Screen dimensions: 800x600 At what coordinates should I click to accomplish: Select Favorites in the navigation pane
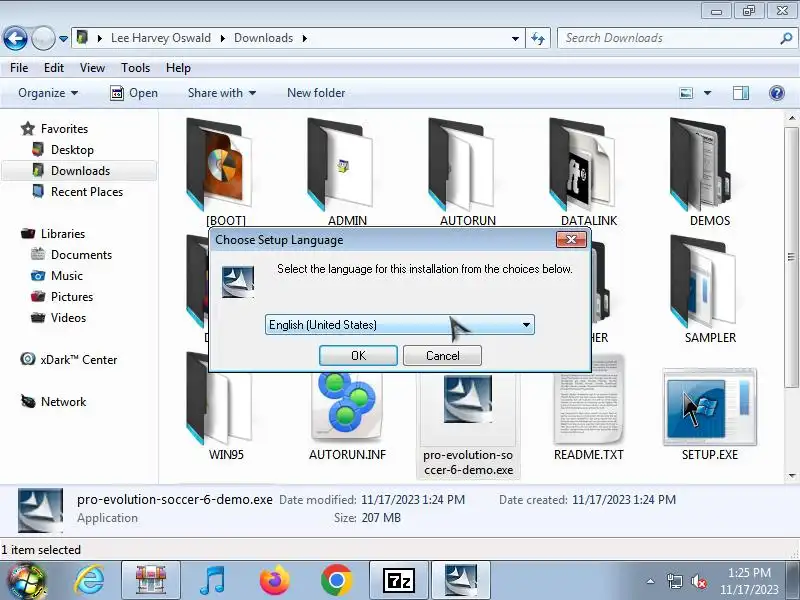click(x=64, y=129)
